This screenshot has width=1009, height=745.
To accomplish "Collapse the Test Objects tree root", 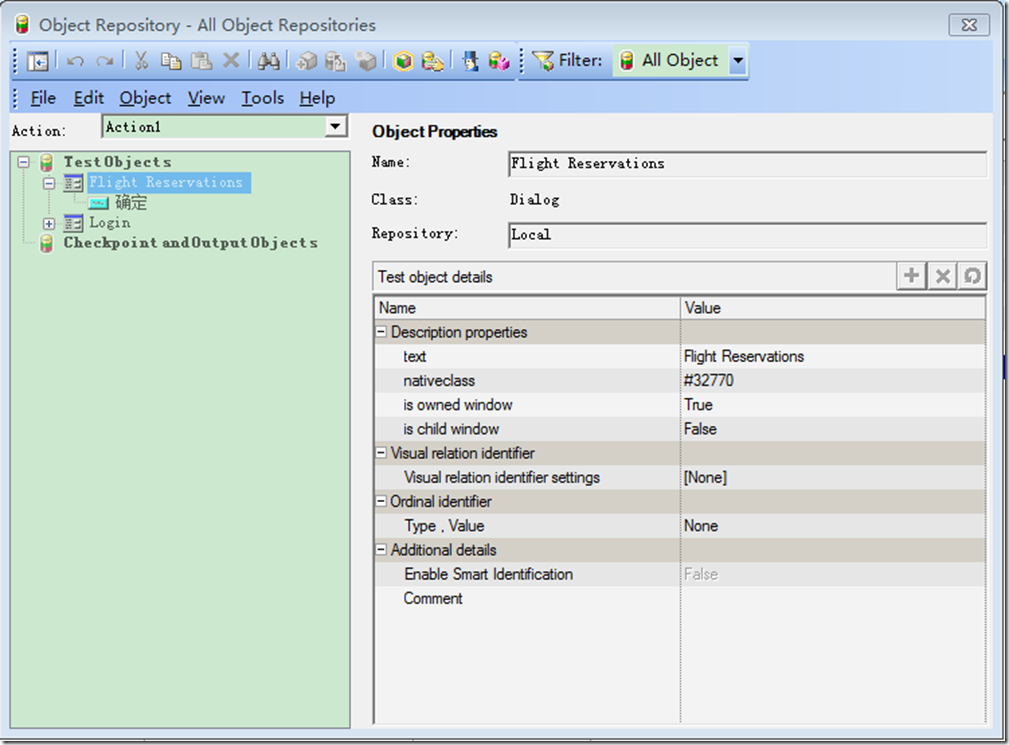I will pyautogui.click(x=24, y=162).
